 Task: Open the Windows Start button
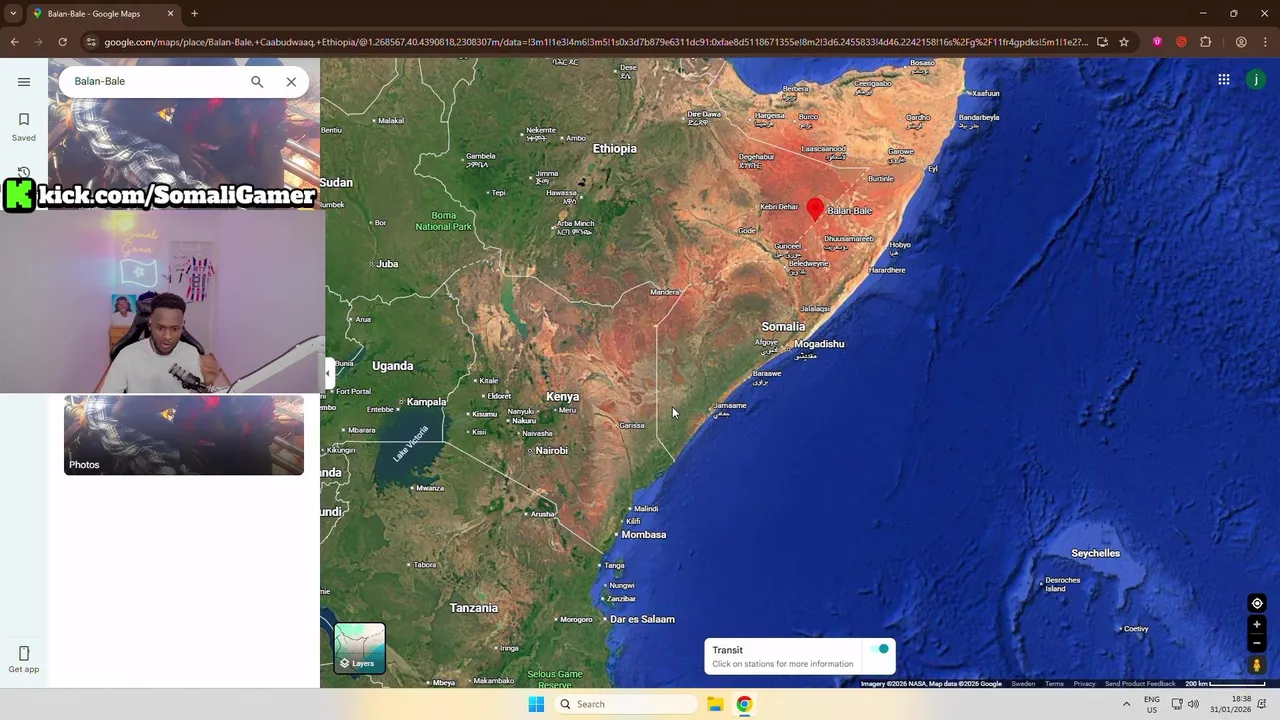tap(536, 704)
